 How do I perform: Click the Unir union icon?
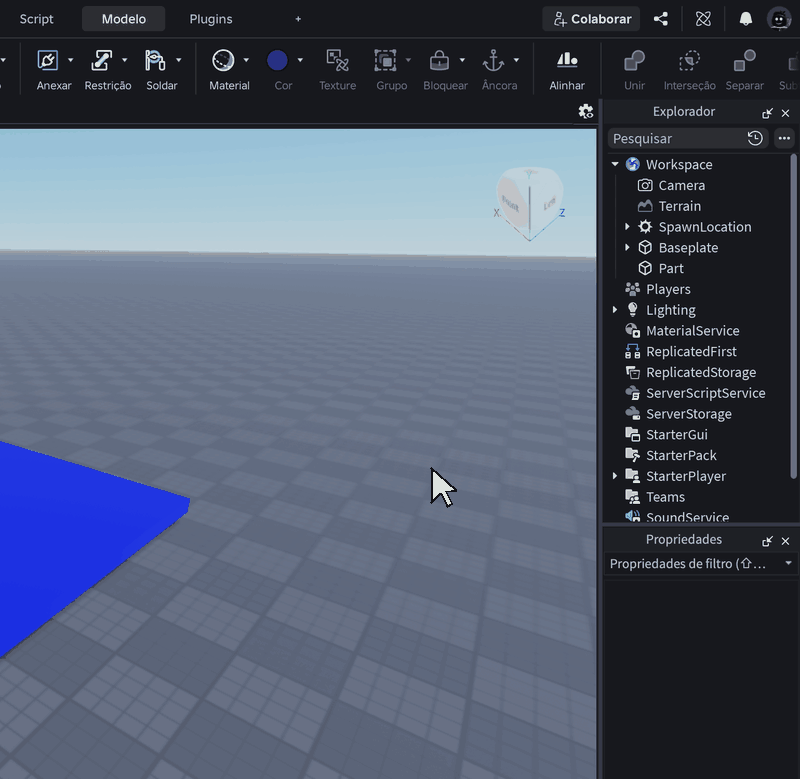634,61
